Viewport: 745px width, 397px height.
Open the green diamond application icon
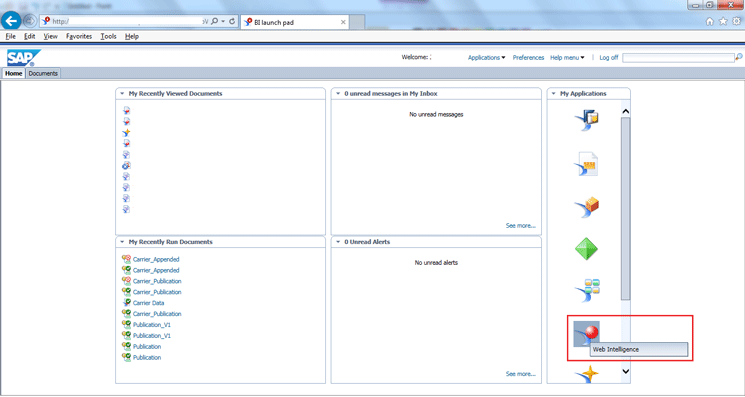click(586, 249)
